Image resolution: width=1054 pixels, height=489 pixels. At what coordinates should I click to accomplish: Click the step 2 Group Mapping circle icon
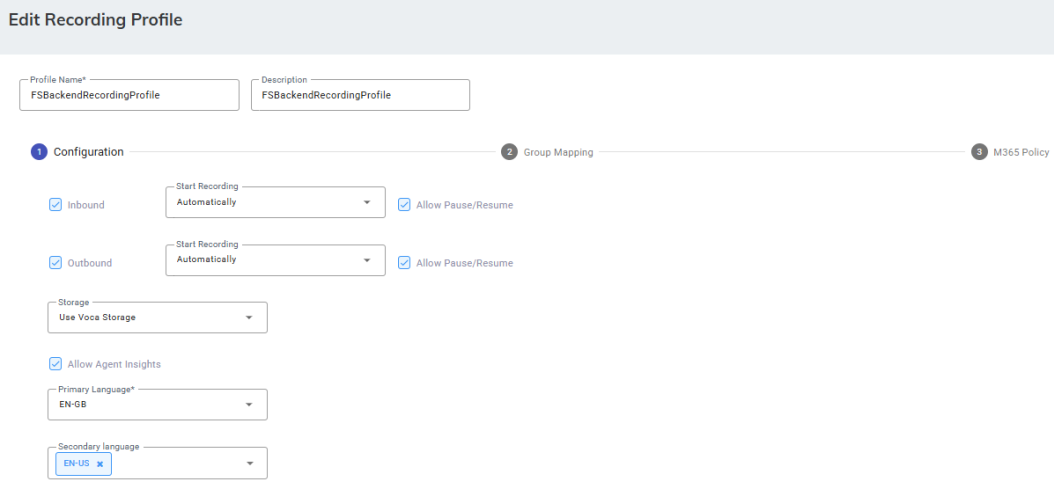pyautogui.click(x=509, y=152)
